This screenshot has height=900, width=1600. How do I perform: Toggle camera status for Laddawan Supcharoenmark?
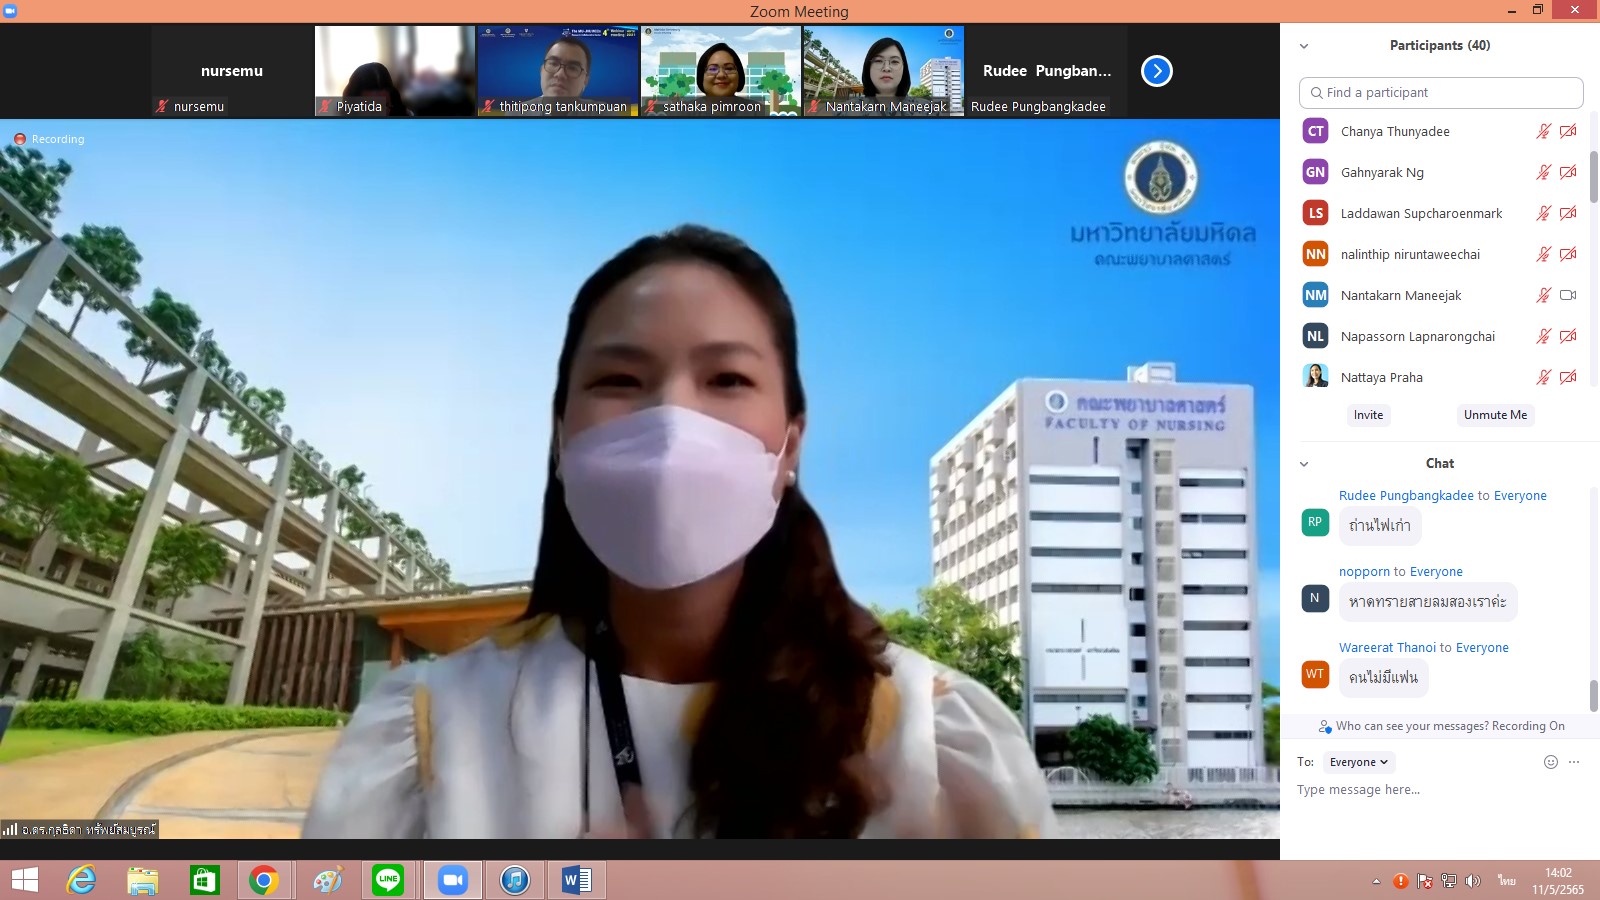point(1568,213)
